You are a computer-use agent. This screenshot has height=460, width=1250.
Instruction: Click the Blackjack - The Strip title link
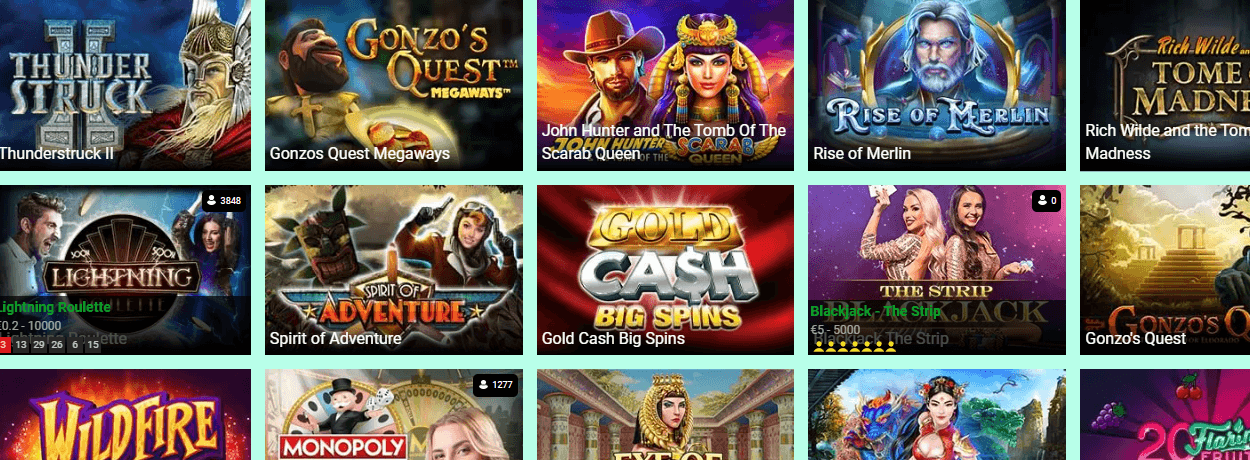(876, 311)
